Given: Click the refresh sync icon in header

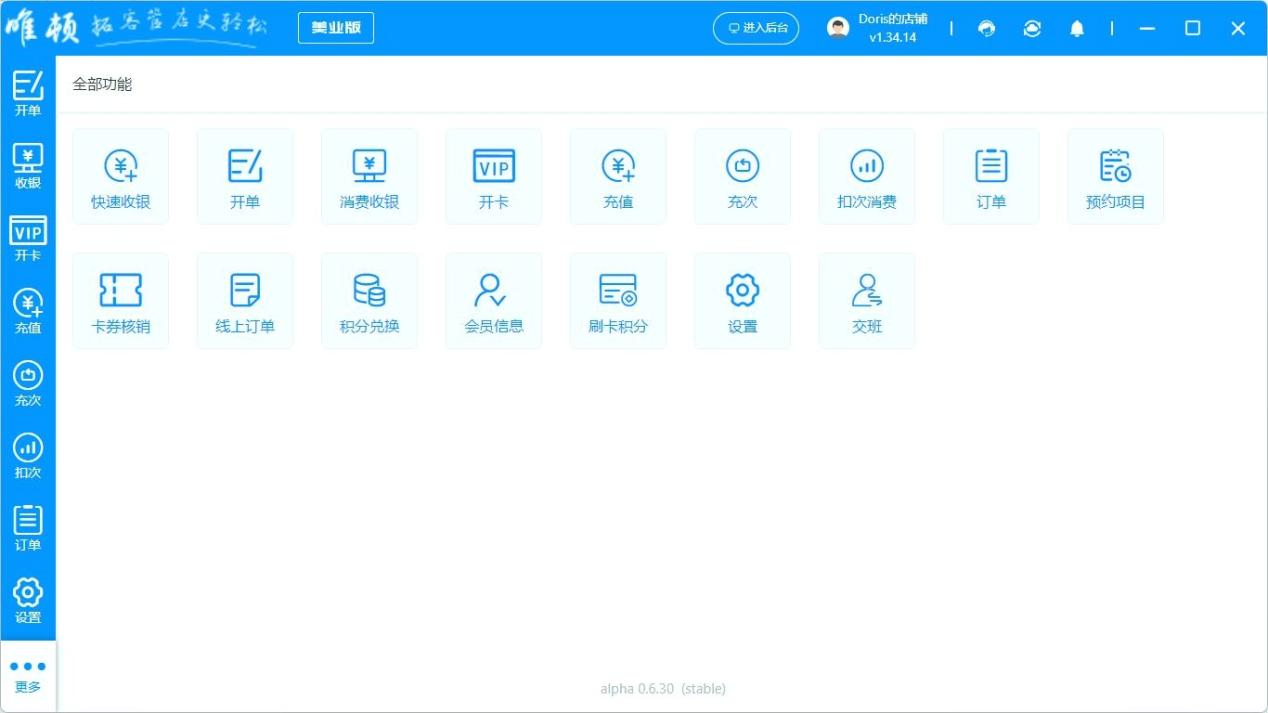Looking at the screenshot, I should (x=1032, y=28).
